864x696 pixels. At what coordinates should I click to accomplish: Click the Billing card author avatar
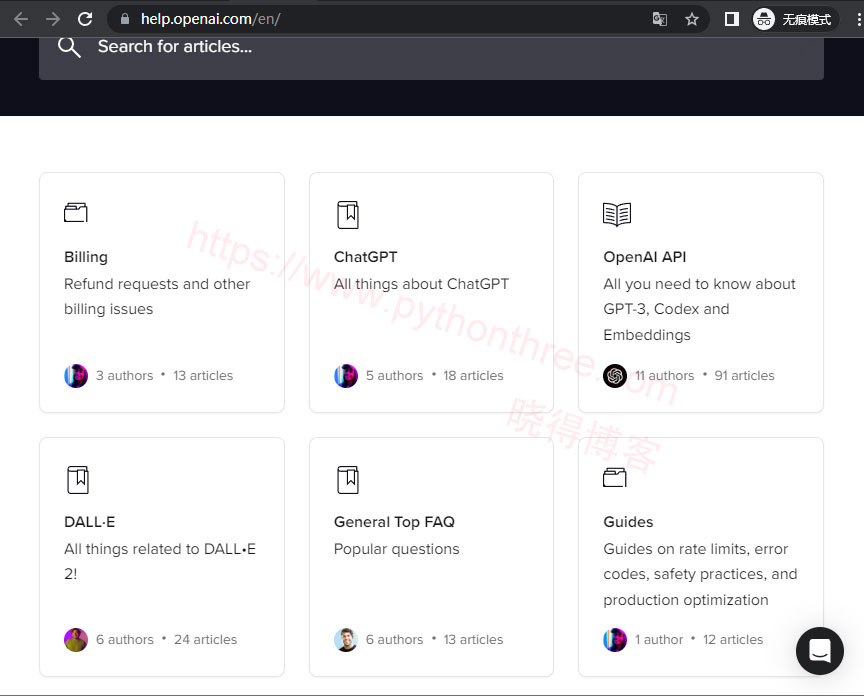pos(76,376)
